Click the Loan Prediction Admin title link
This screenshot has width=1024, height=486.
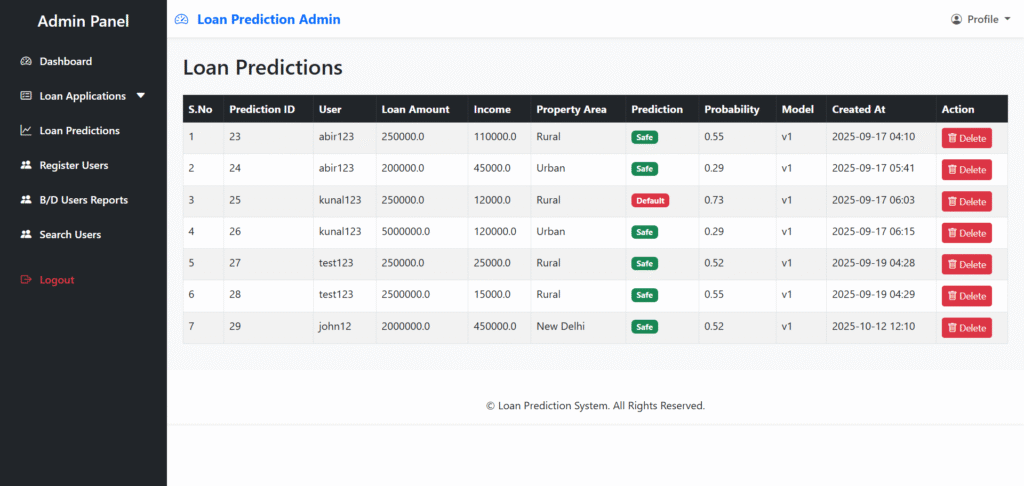click(268, 19)
